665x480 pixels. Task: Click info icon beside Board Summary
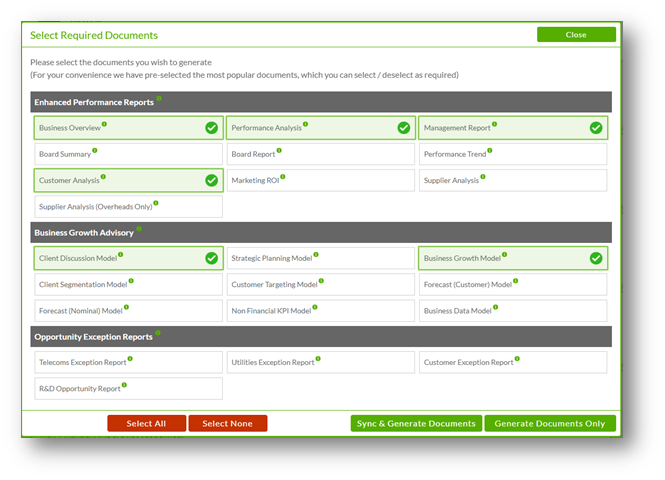pyautogui.click(x=96, y=151)
